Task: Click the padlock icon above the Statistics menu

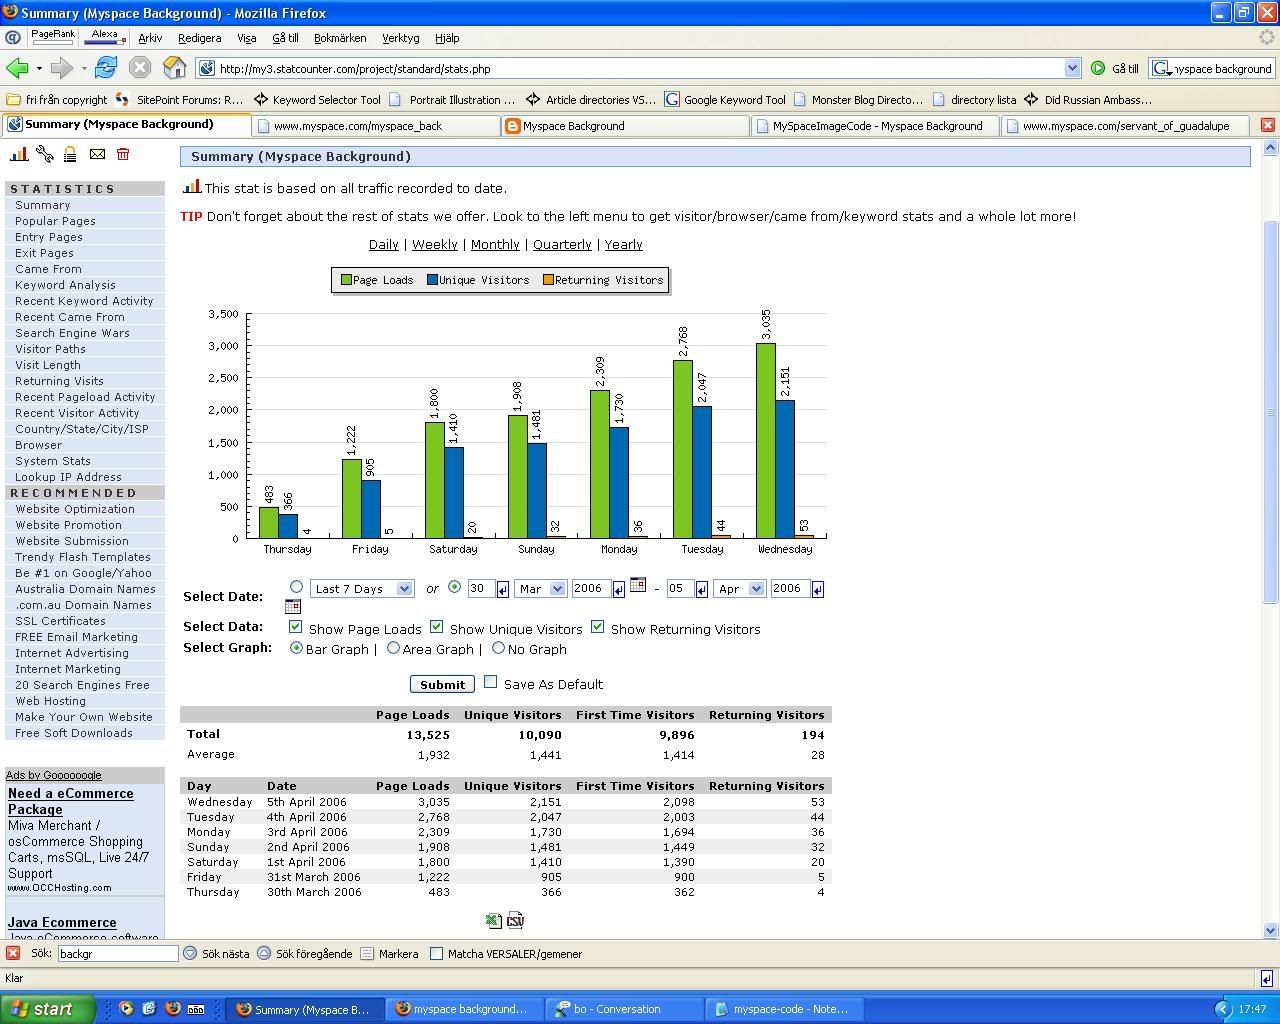Action: (70, 154)
